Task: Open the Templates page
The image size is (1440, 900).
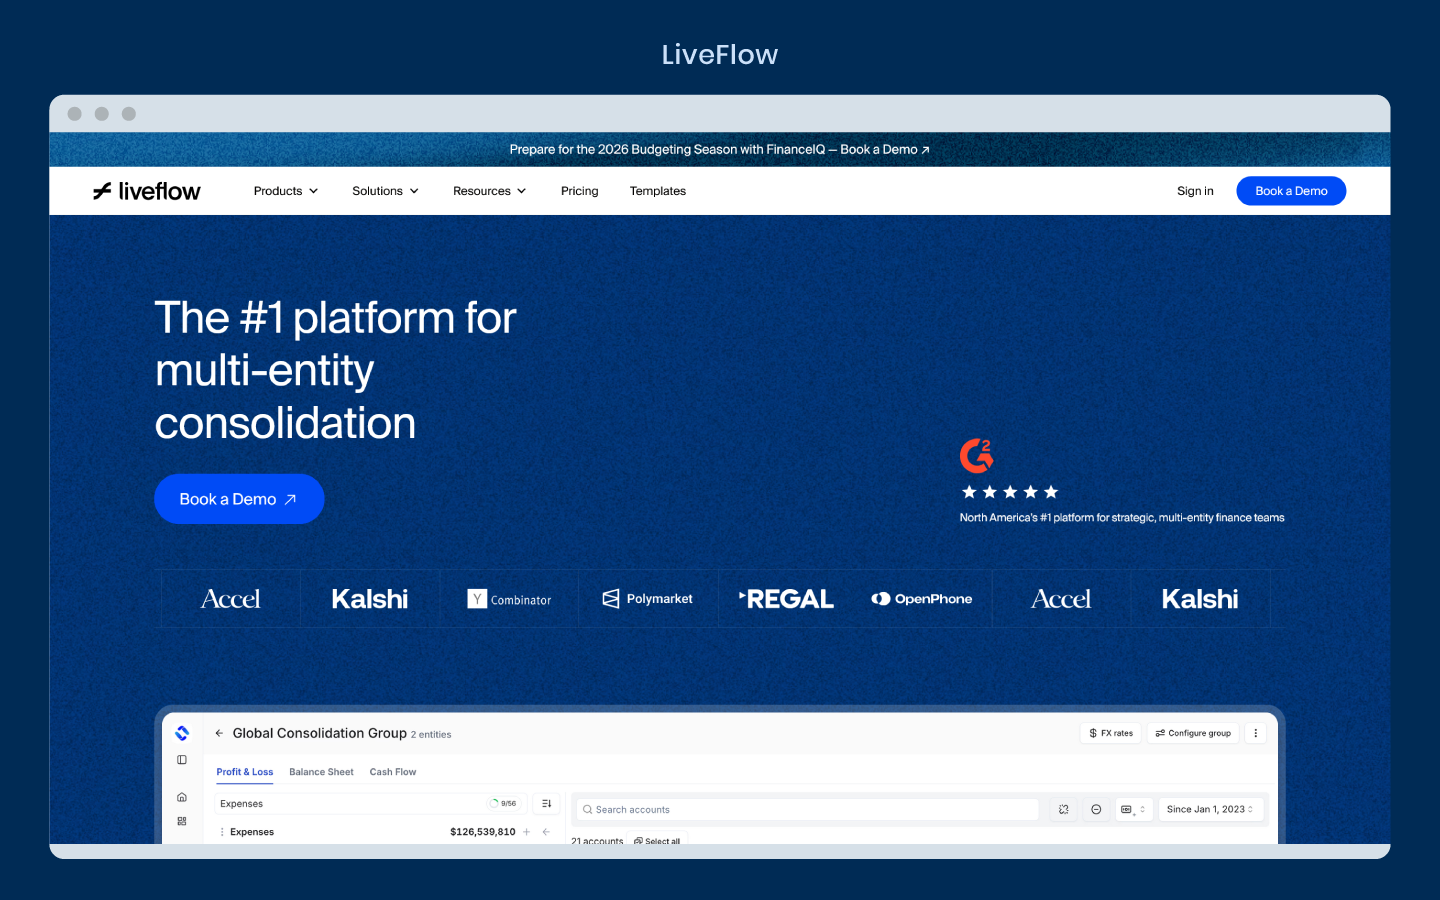Action: click(658, 191)
